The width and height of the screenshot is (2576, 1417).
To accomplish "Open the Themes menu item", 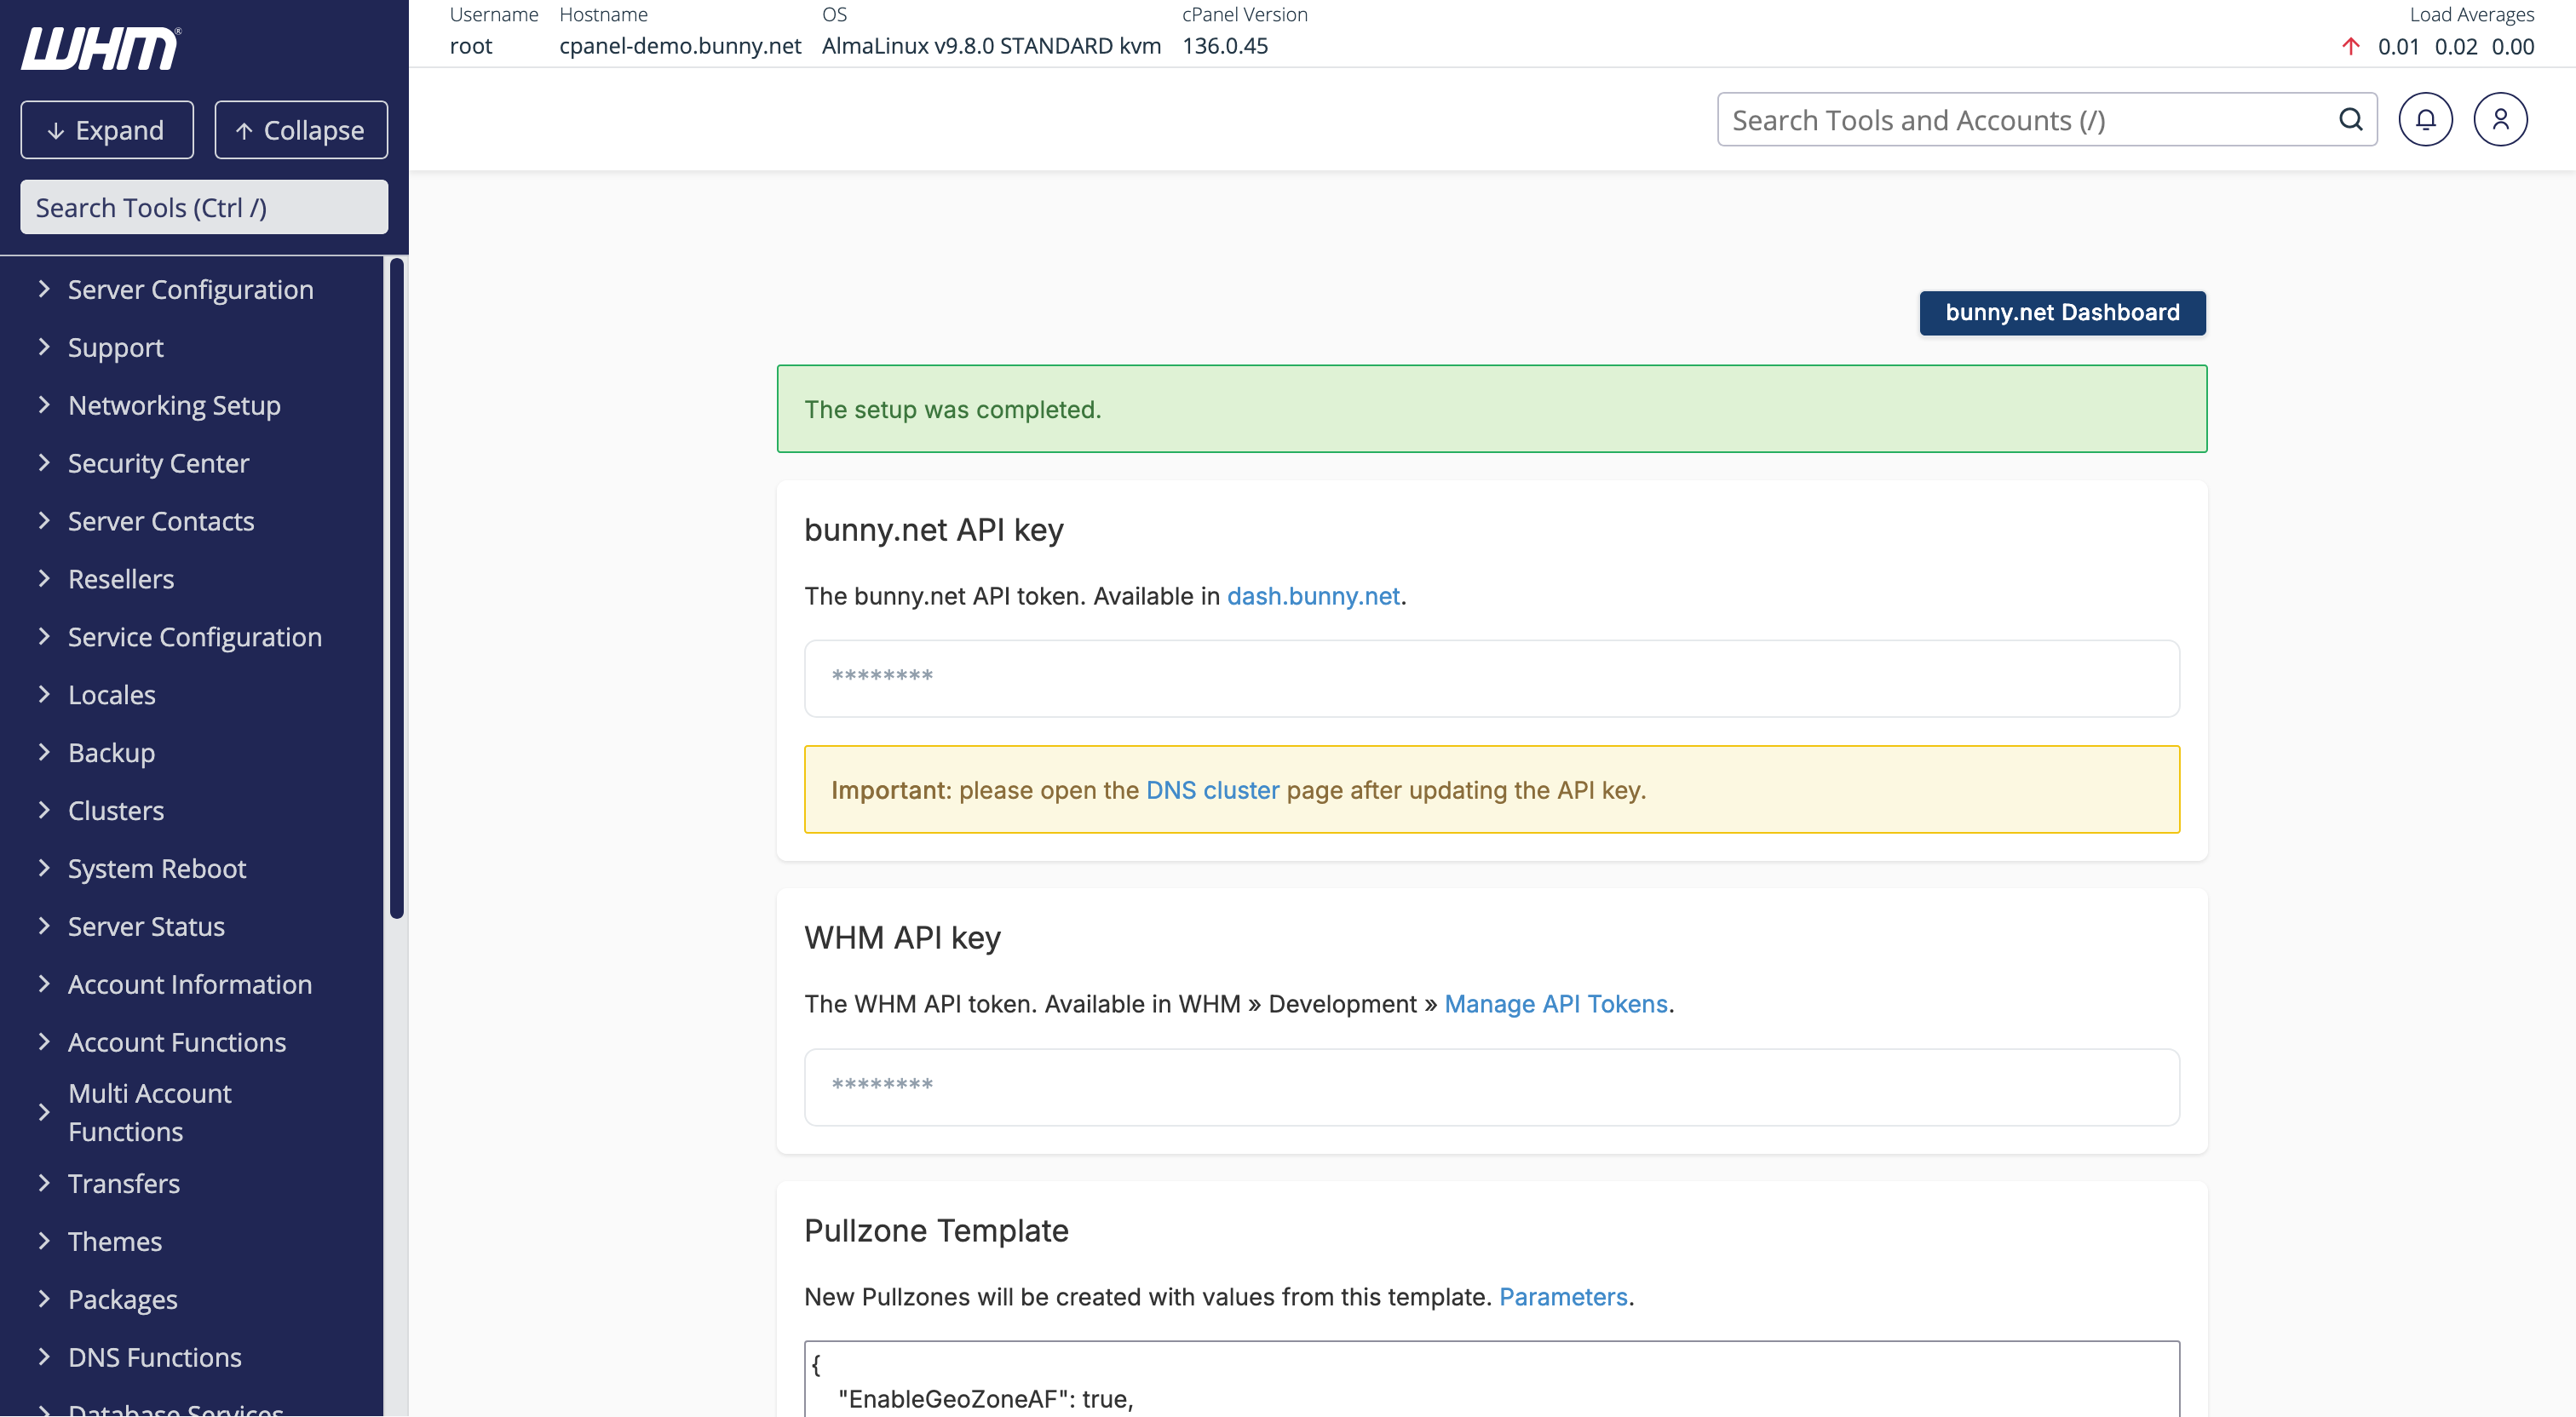I will tap(115, 1242).
